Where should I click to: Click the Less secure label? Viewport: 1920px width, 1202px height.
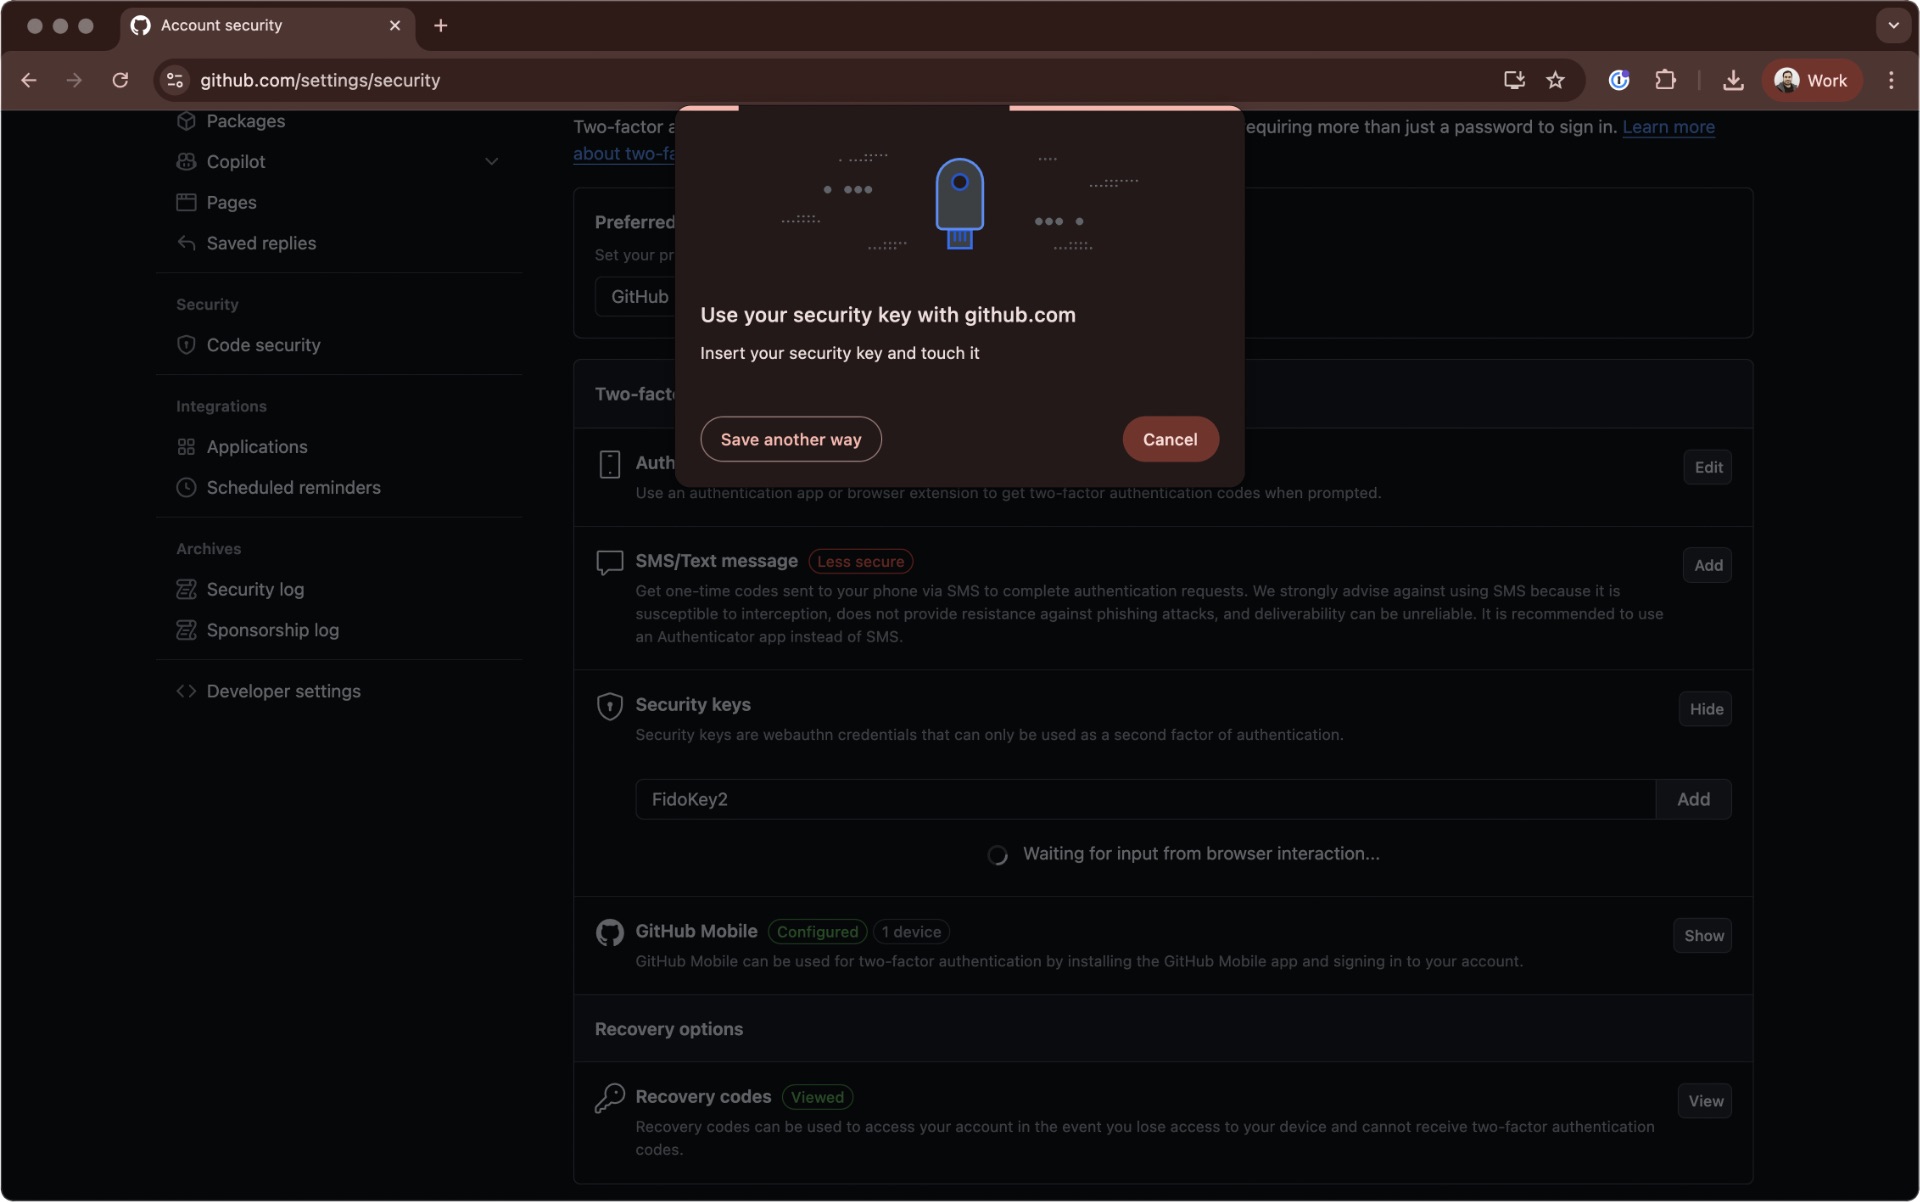coord(860,562)
